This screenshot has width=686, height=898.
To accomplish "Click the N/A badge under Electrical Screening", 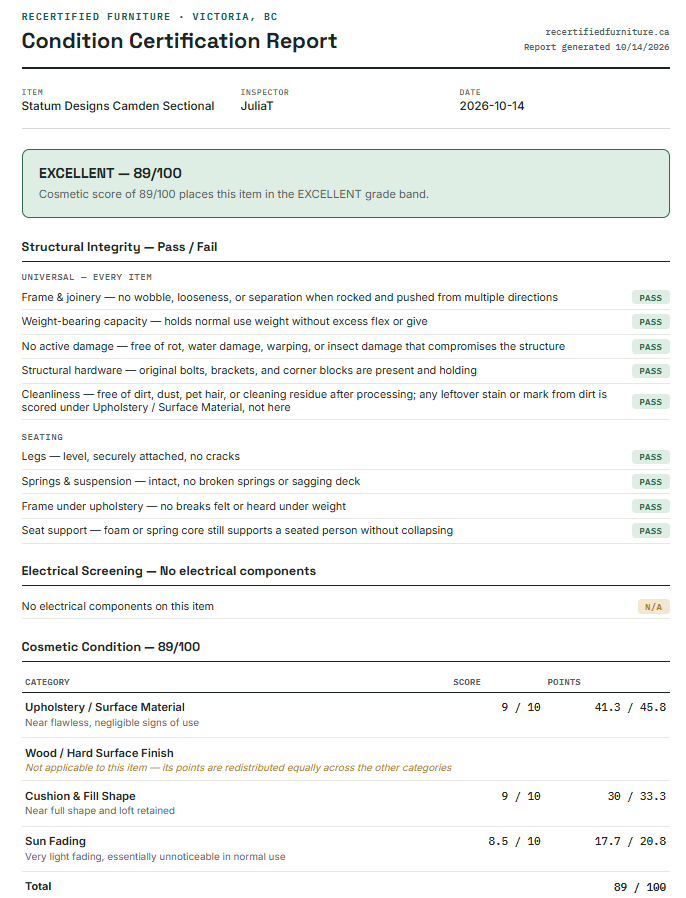I will [653, 607].
